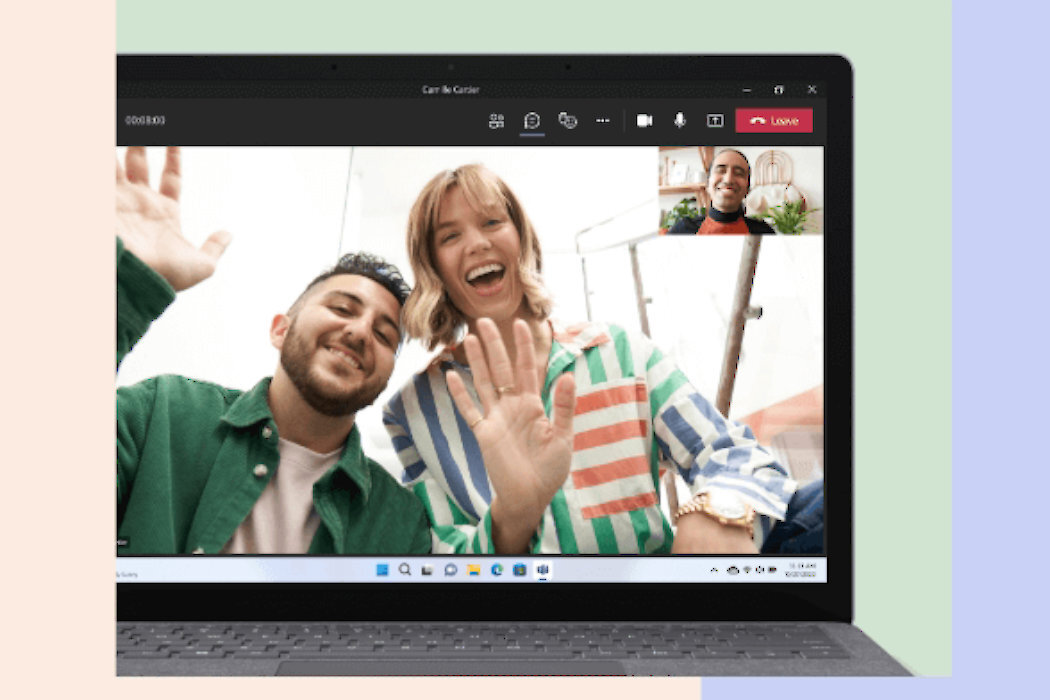Click the Share content screen icon
The image size is (1050, 700).
tap(715, 121)
